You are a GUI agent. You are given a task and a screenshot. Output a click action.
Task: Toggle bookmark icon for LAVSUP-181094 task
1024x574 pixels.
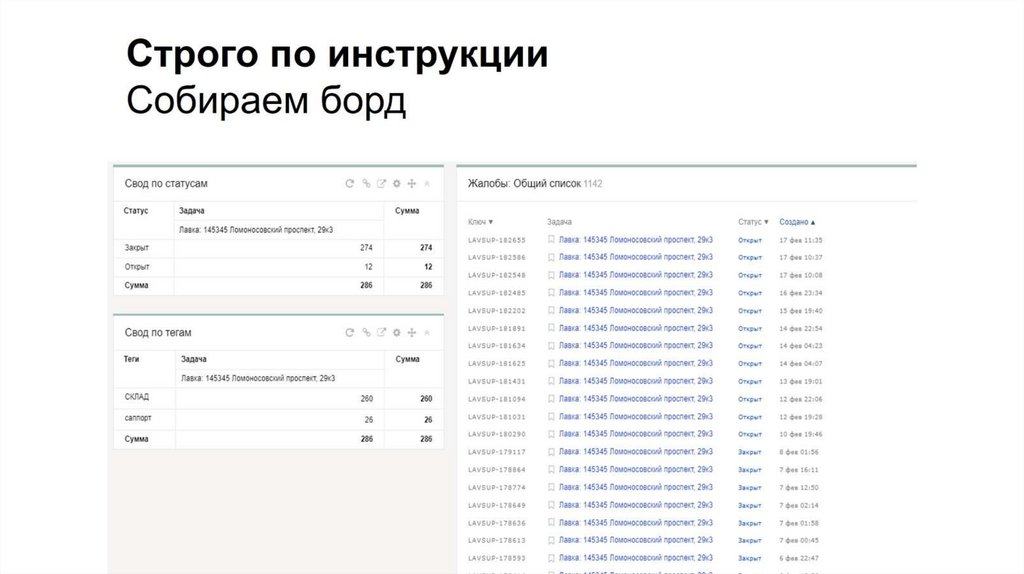pyautogui.click(x=551, y=399)
